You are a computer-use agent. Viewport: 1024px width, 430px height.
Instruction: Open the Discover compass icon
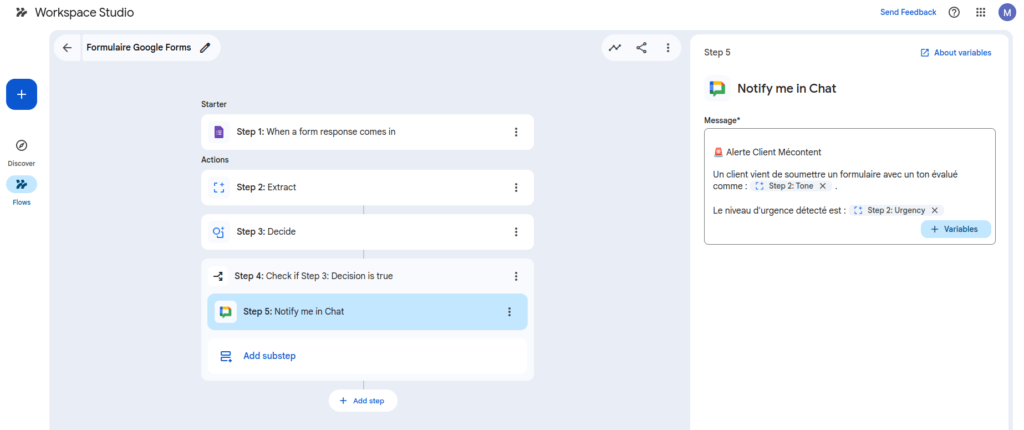pos(22,145)
